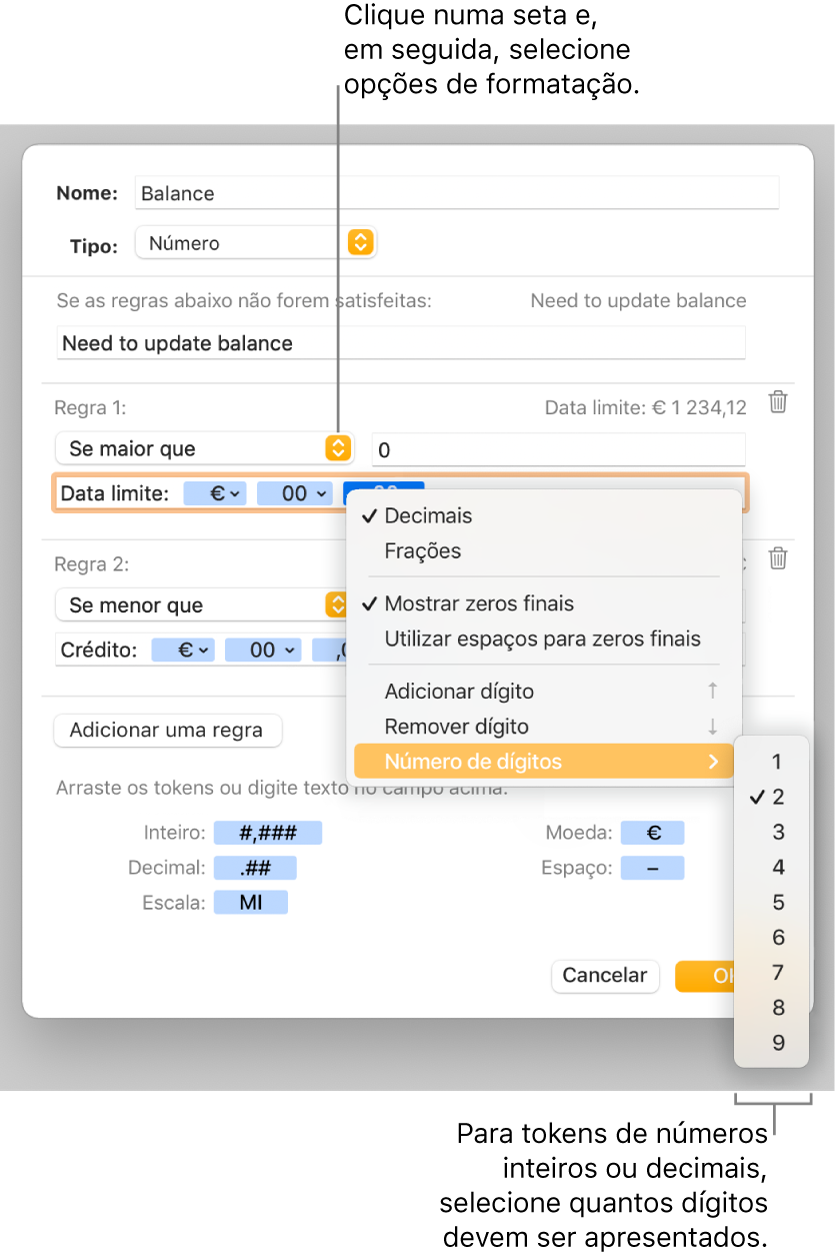835x1258 pixels.
Task: Delete Regra 2 with its trash icon
Action: click(777, 559)
